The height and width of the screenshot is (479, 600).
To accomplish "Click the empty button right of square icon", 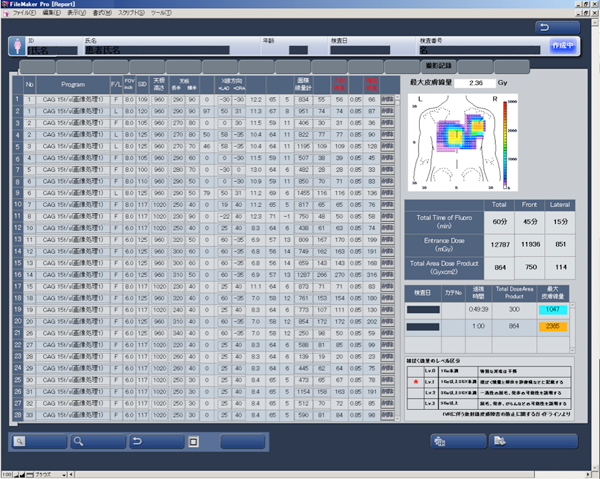I will coord(242,441).
